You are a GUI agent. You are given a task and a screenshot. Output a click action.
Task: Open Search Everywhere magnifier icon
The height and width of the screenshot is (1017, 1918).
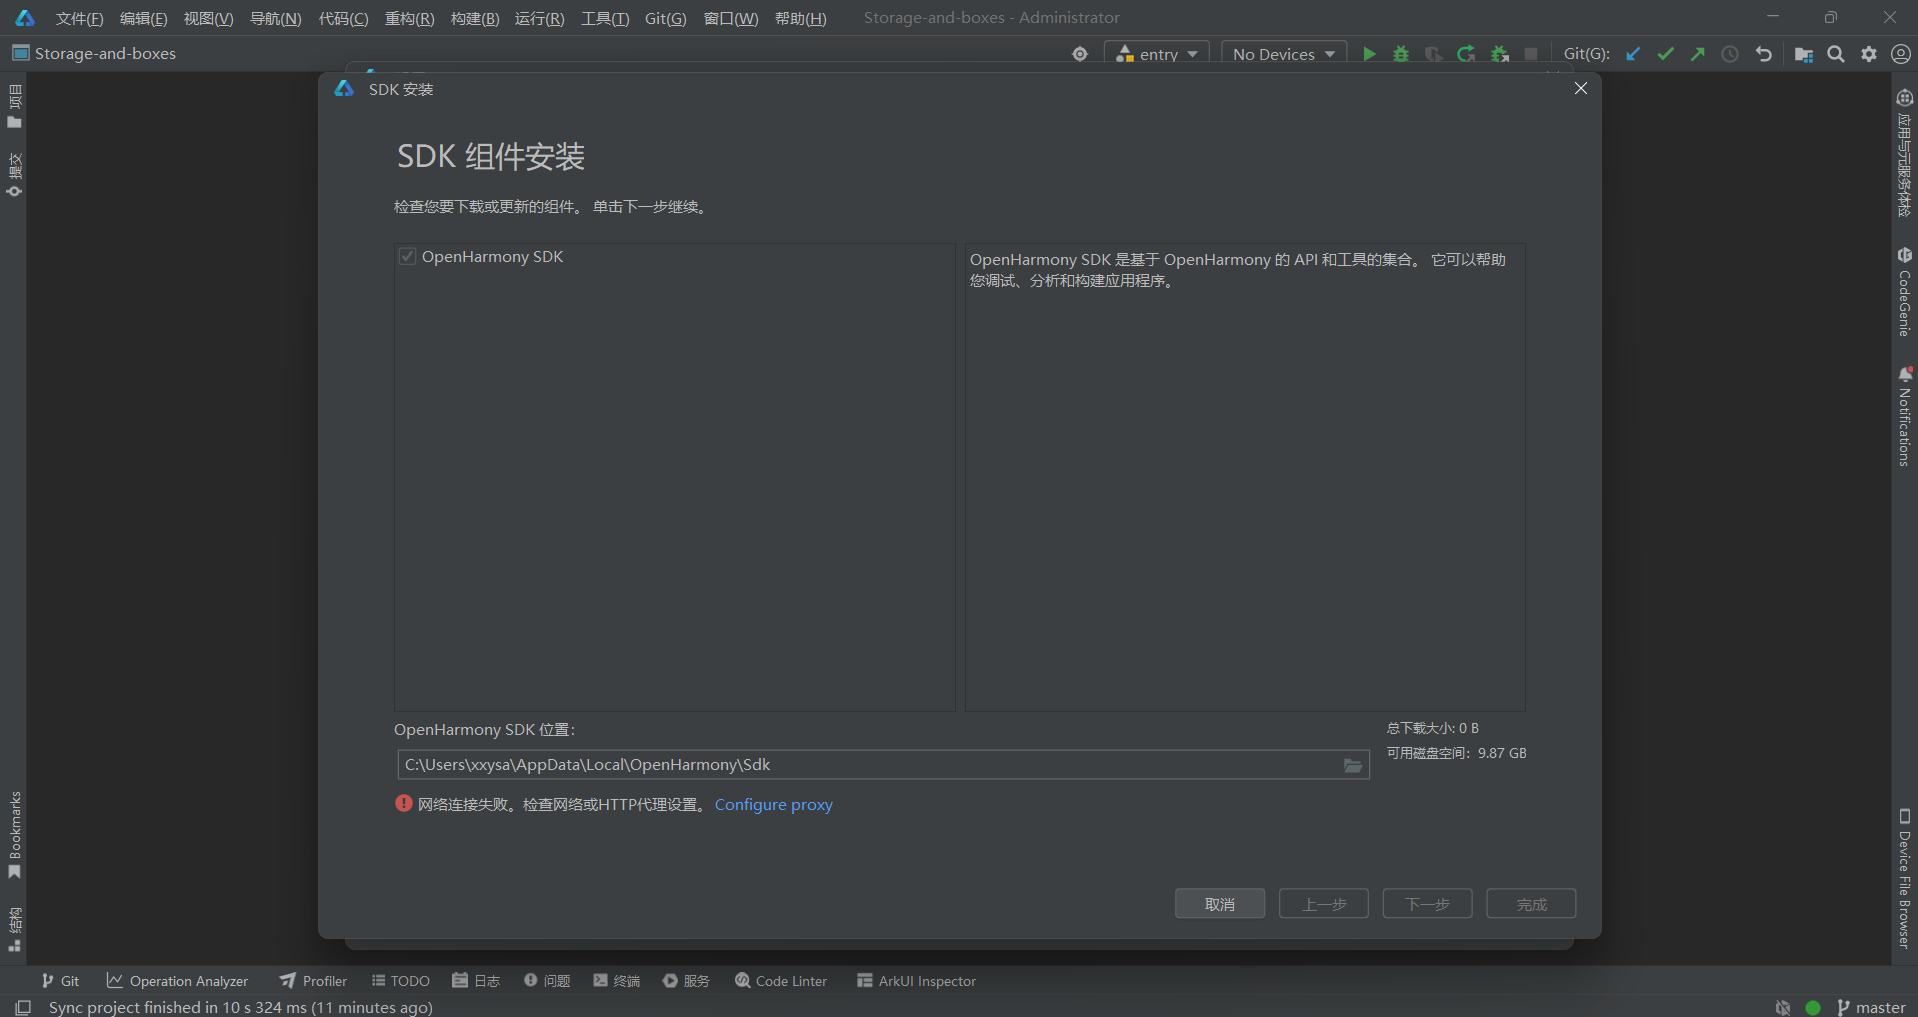(1836, 54)
